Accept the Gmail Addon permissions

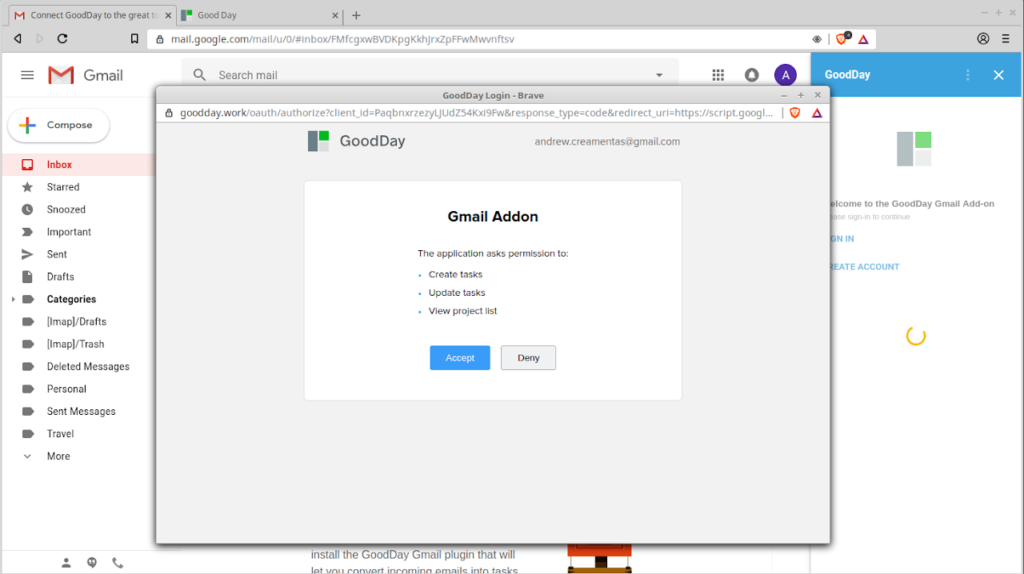[x=459, y=358]
